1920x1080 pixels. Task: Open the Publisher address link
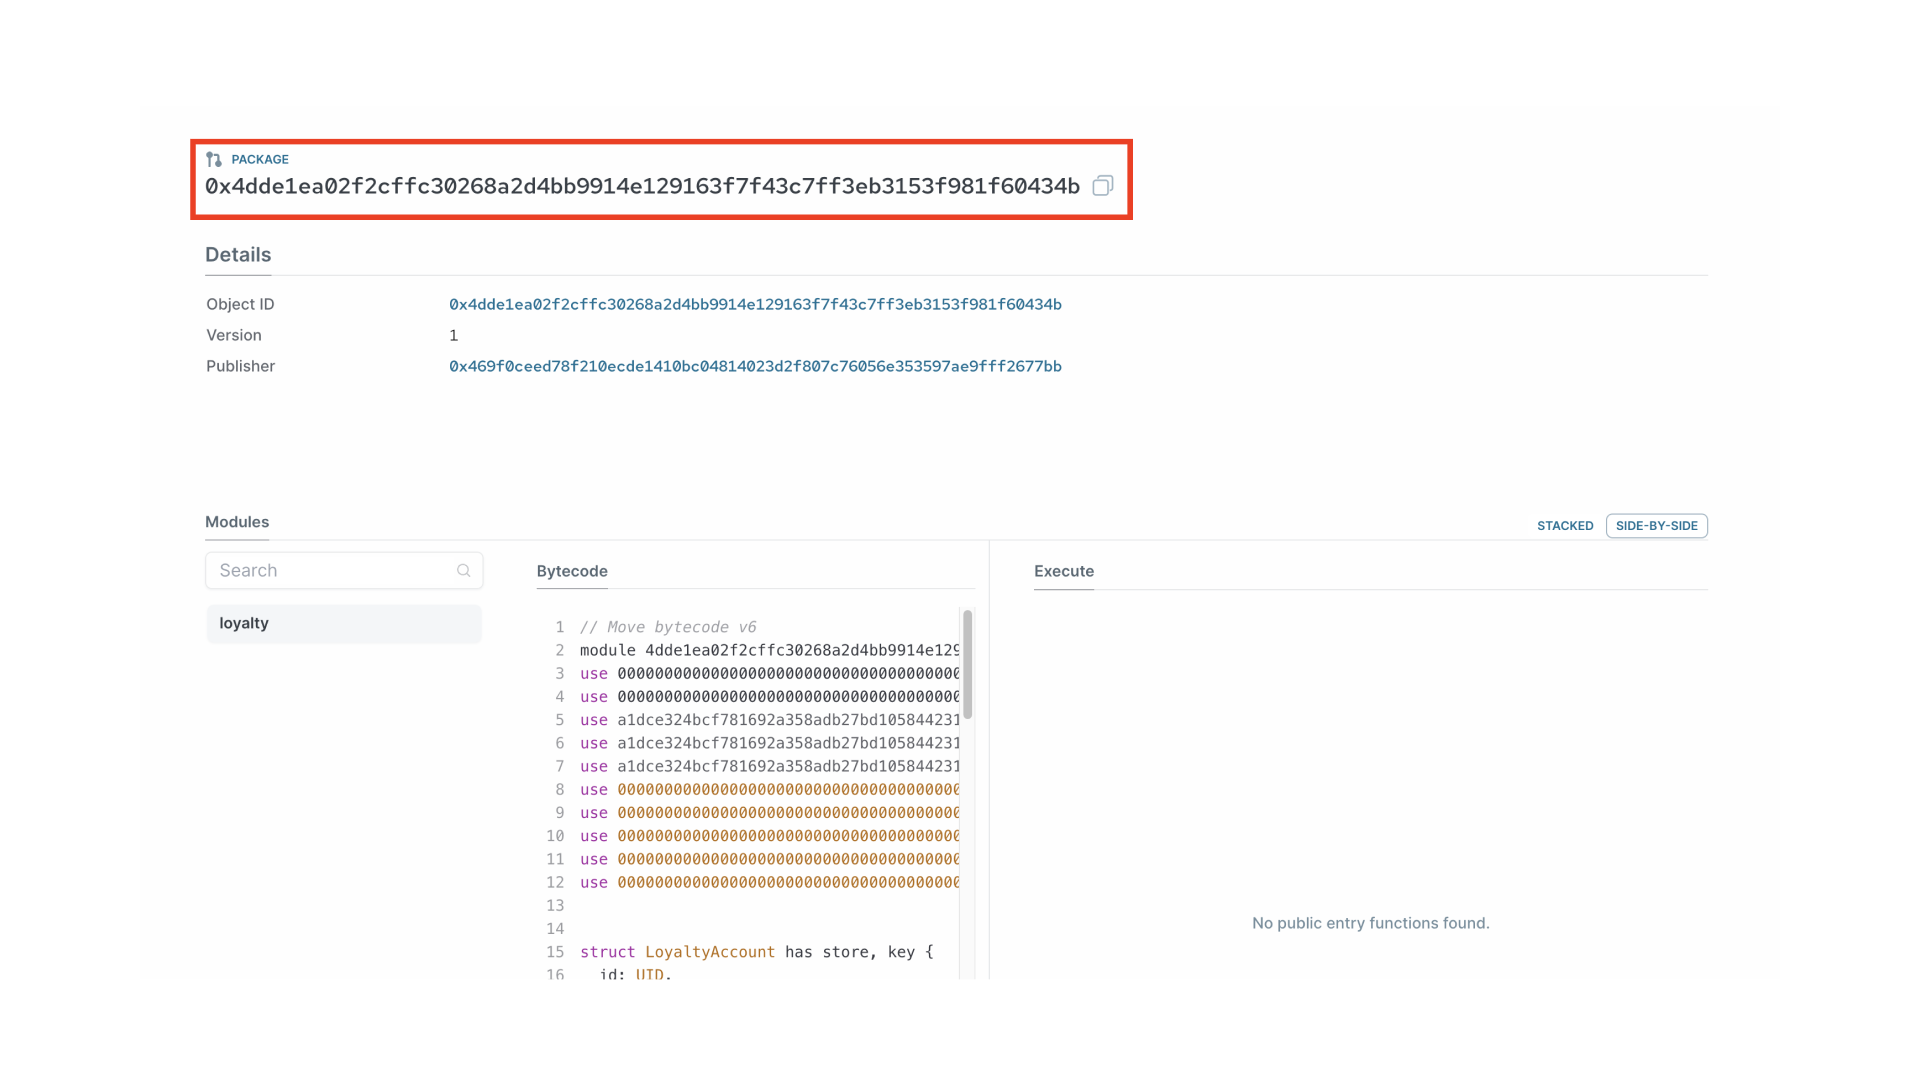tap(755, 367)
